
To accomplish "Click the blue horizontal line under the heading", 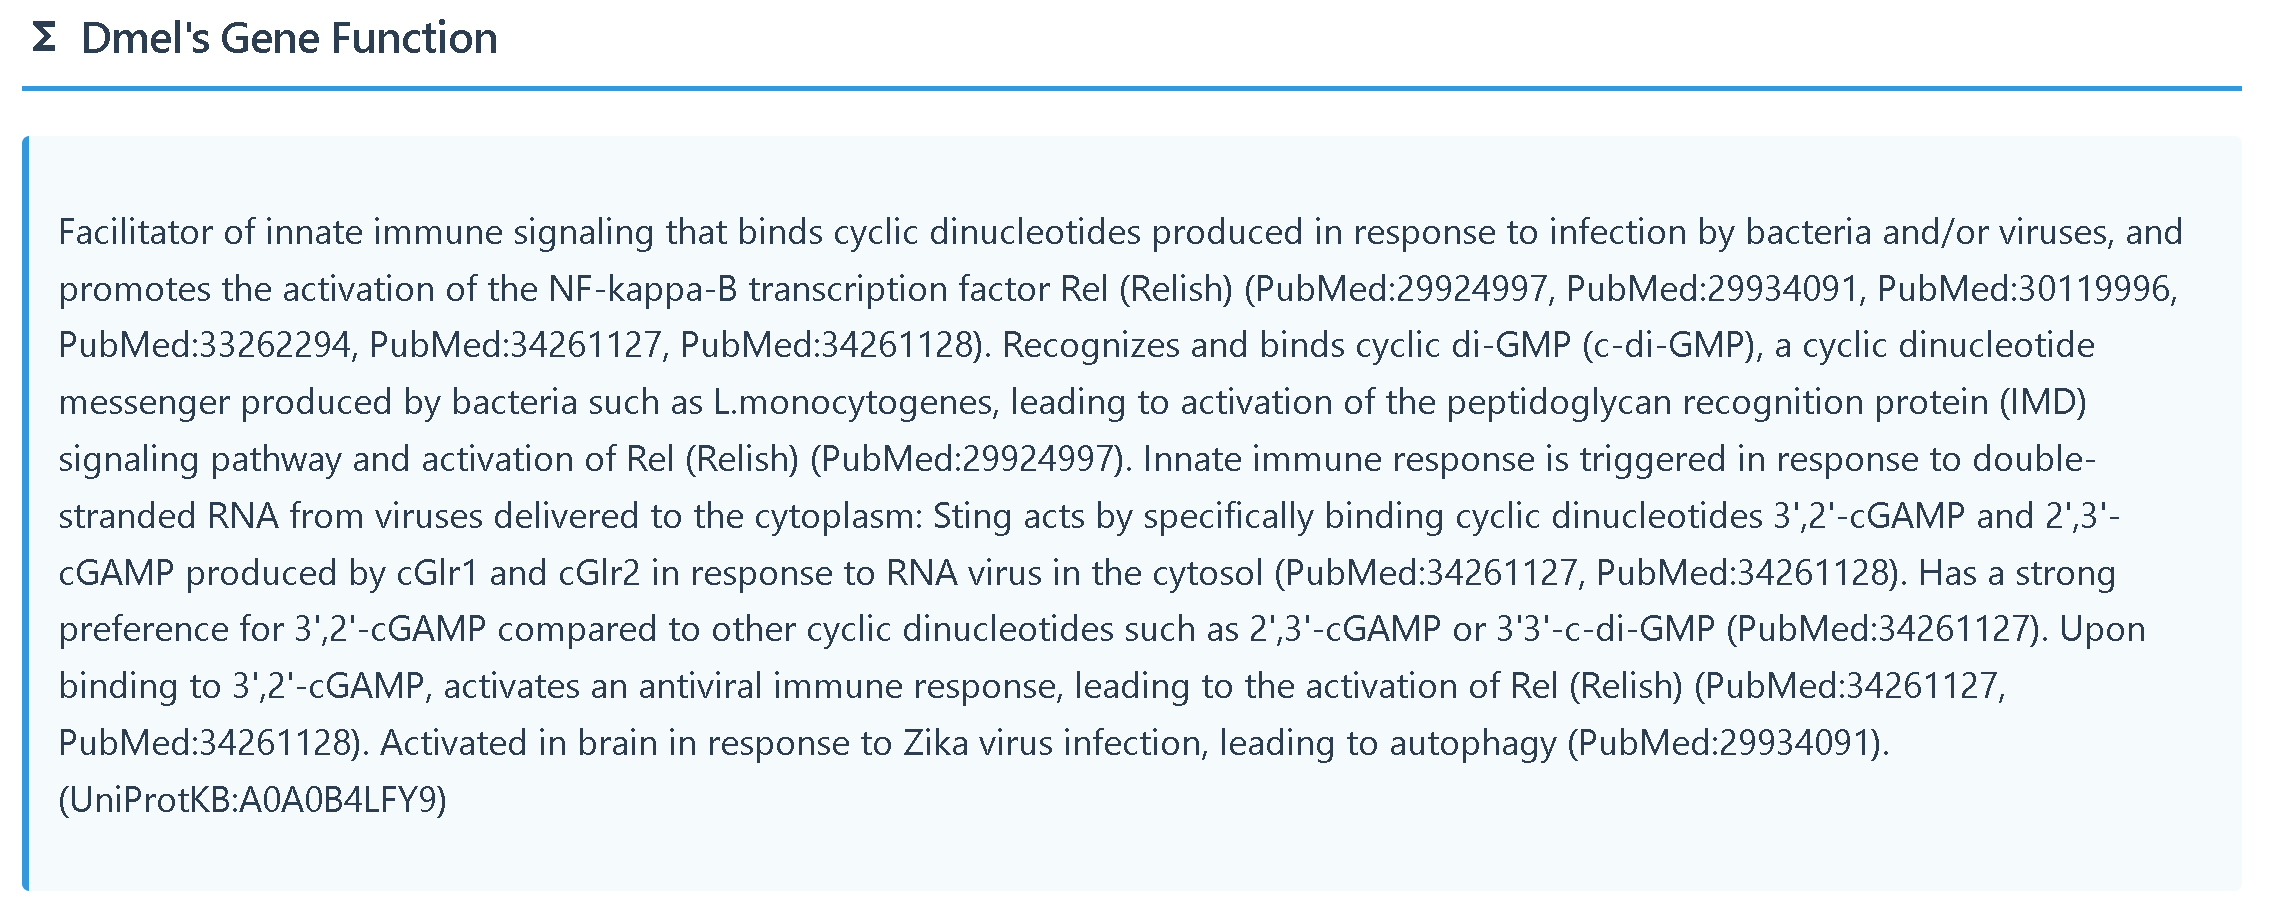I will click(1131, 88).
